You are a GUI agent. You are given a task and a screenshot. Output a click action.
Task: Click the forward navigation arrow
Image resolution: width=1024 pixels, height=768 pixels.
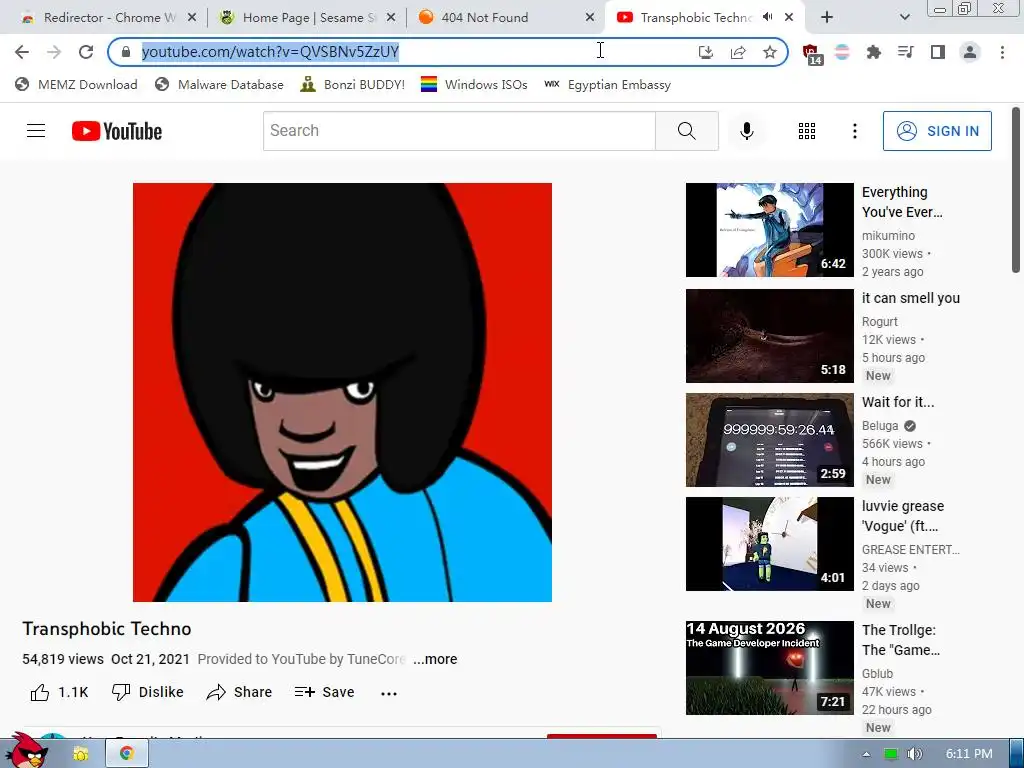tap(54, 52)
